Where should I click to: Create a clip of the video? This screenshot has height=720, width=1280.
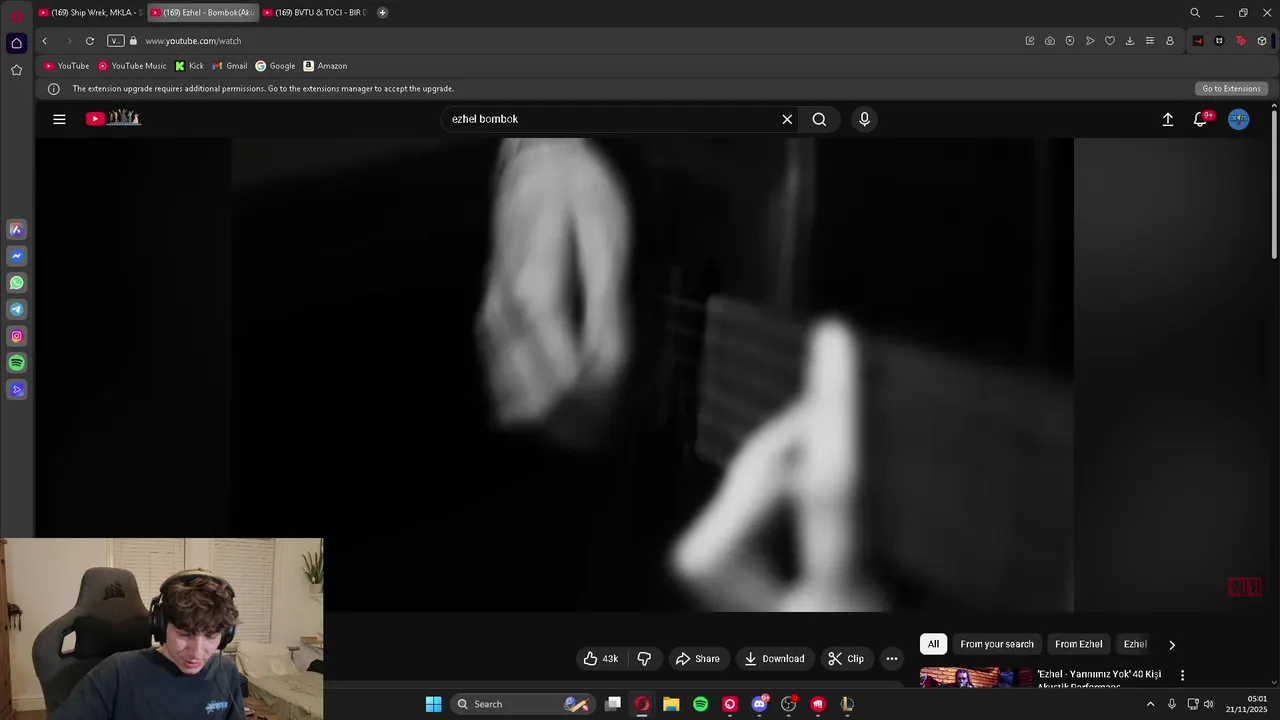[846, 658]
